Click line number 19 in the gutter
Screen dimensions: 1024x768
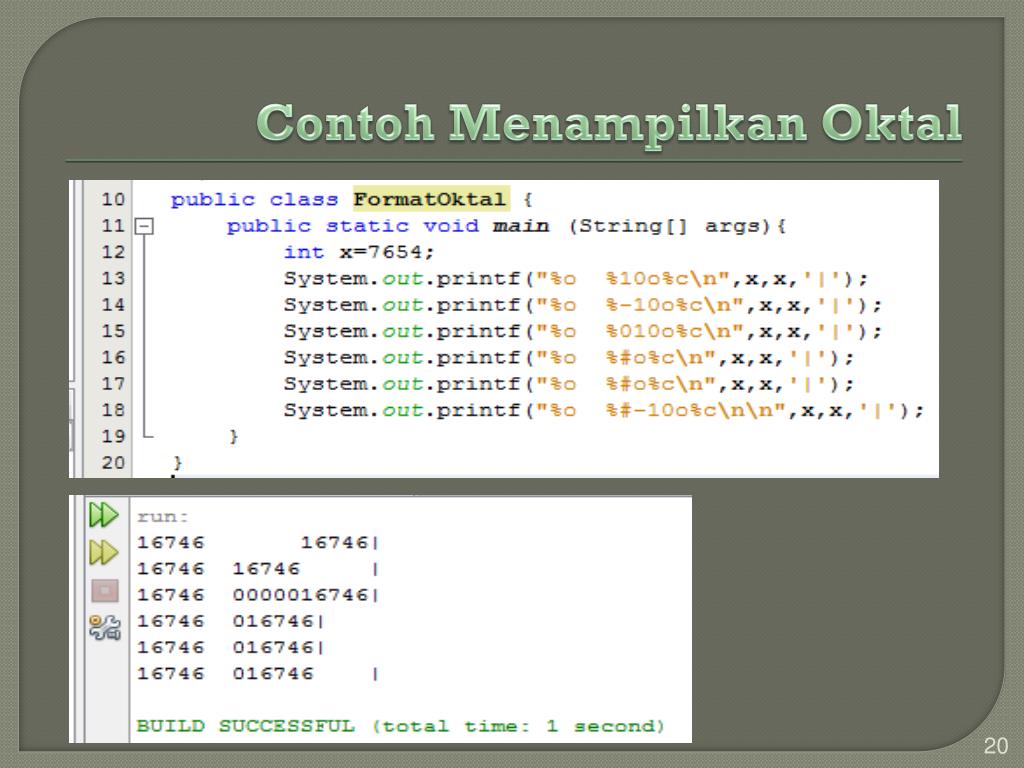(x=112, y=436)
